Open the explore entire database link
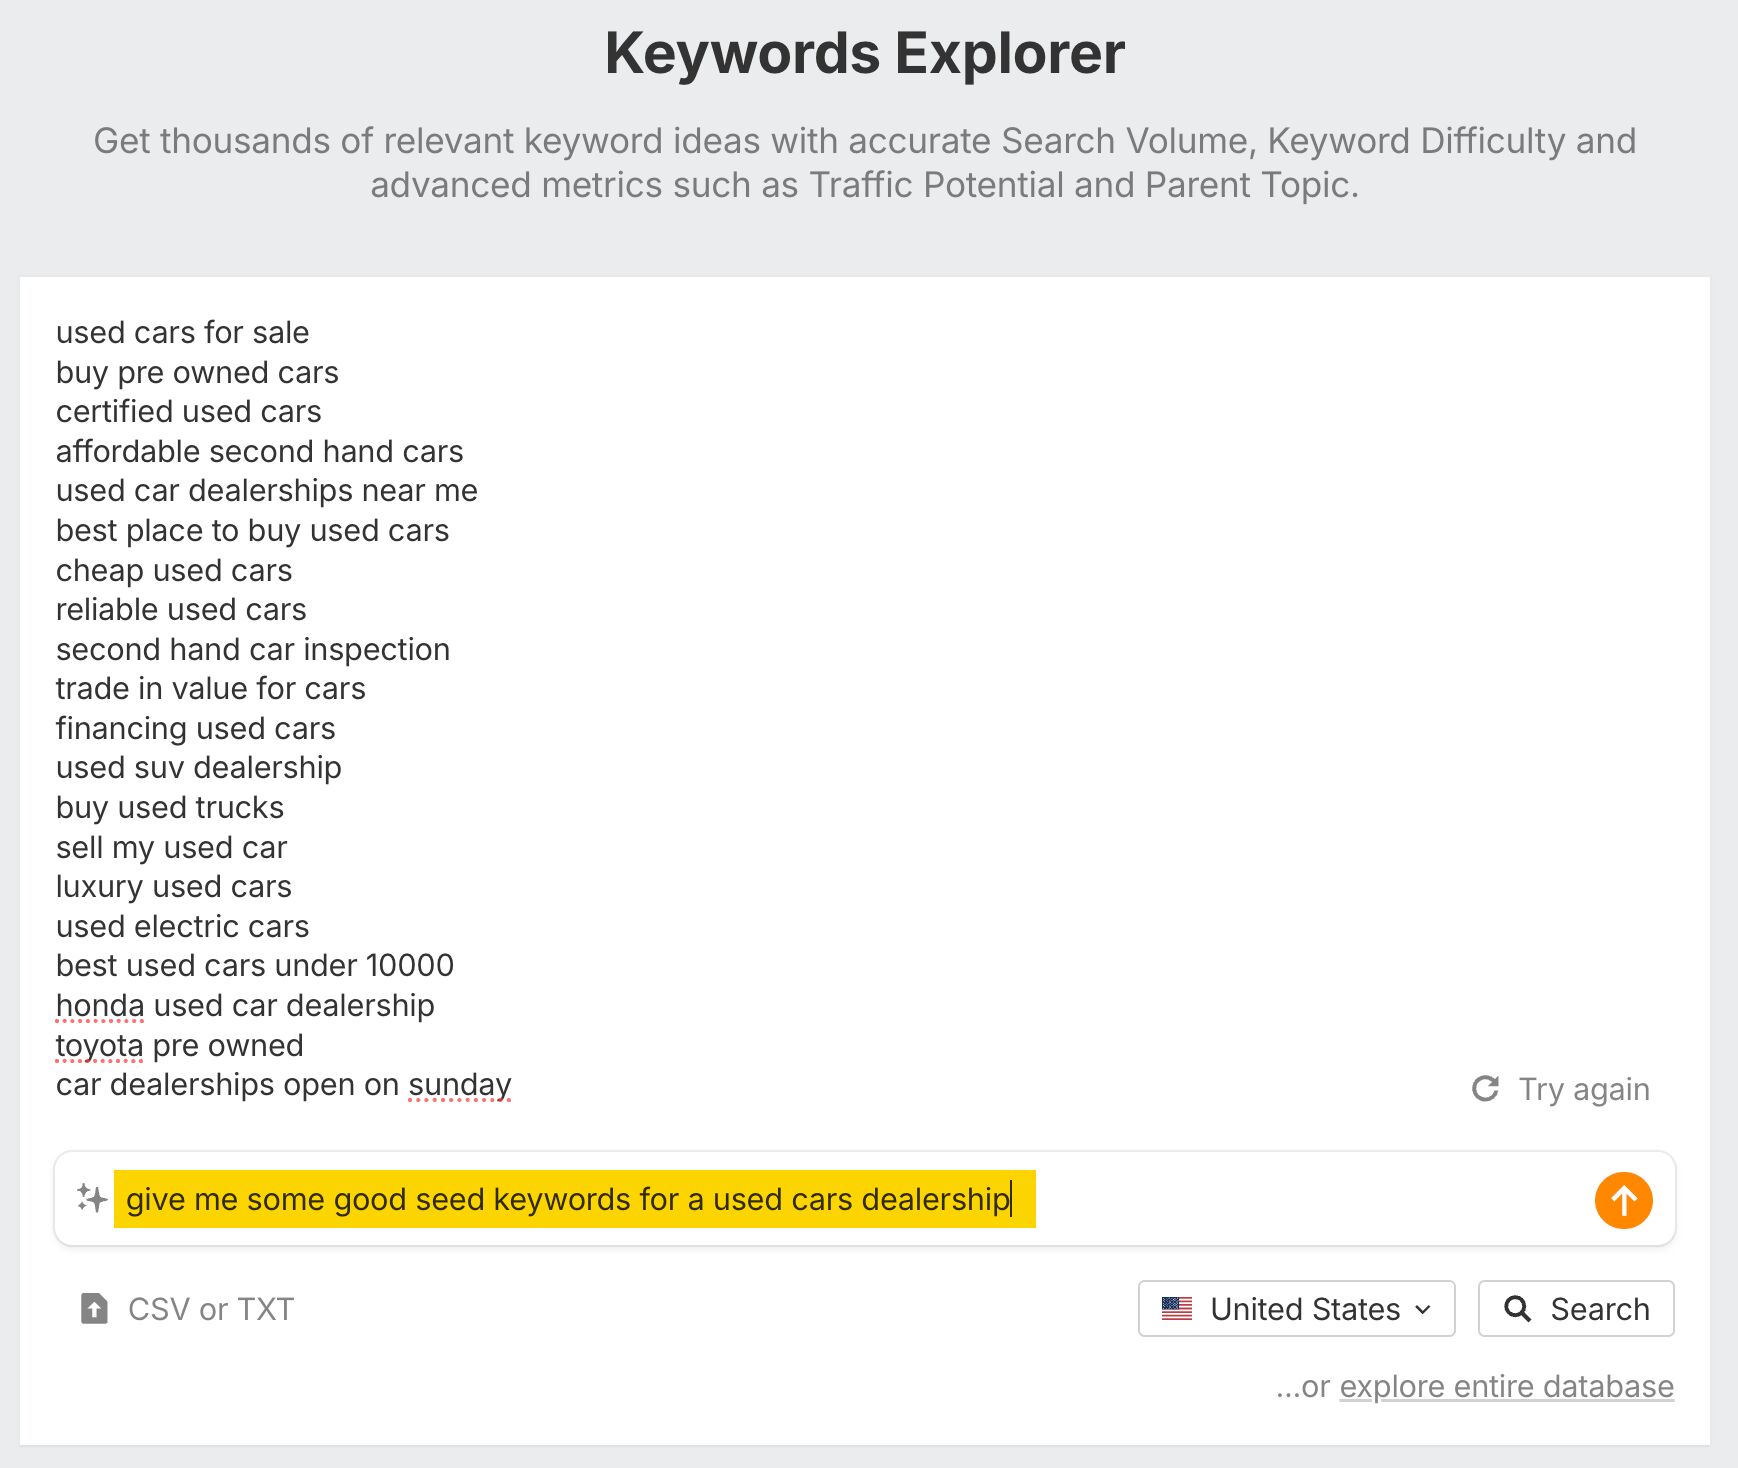1738x1468 pixels. tap(1506, 1386)
